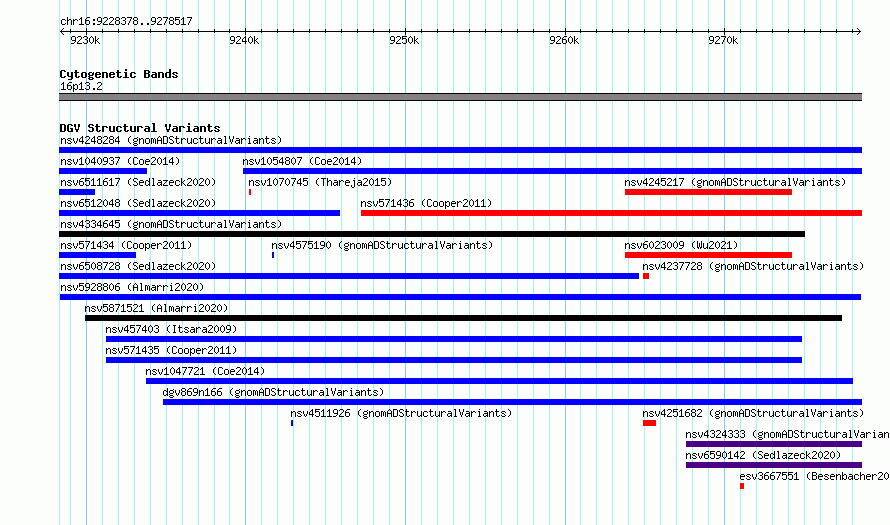Screen dimensions: 890x525
Task: Select the red bar under nsv6023009
Action: [708, 255]
